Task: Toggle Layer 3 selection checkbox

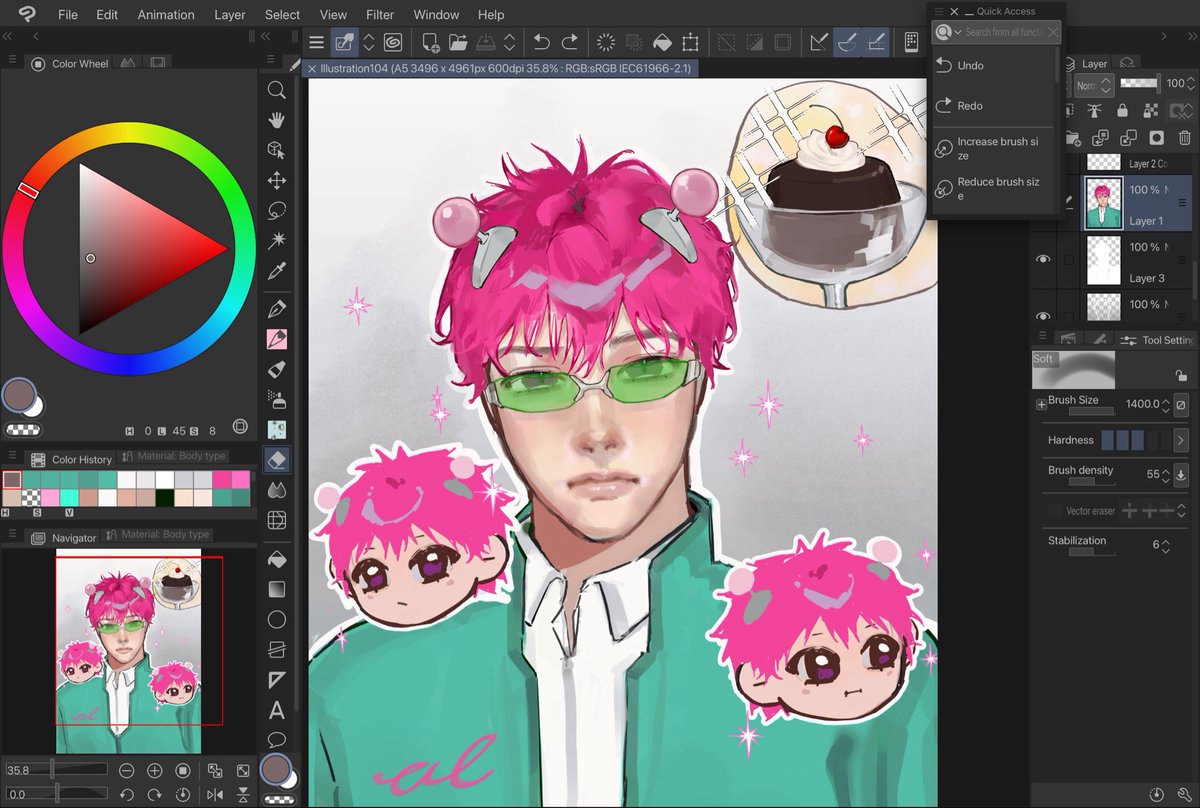Action: coord(1069,260)
